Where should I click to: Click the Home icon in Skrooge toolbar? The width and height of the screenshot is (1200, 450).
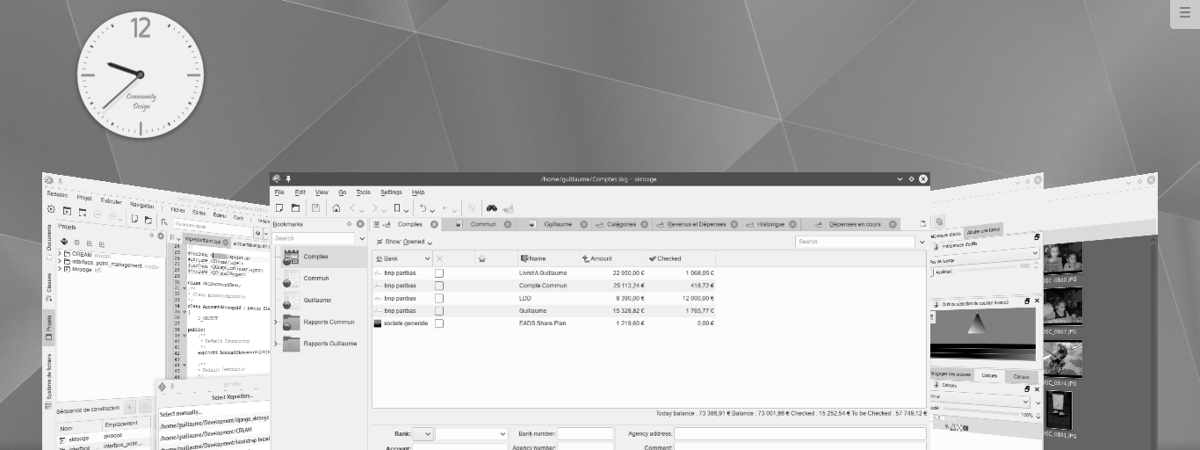pos(336,208)
